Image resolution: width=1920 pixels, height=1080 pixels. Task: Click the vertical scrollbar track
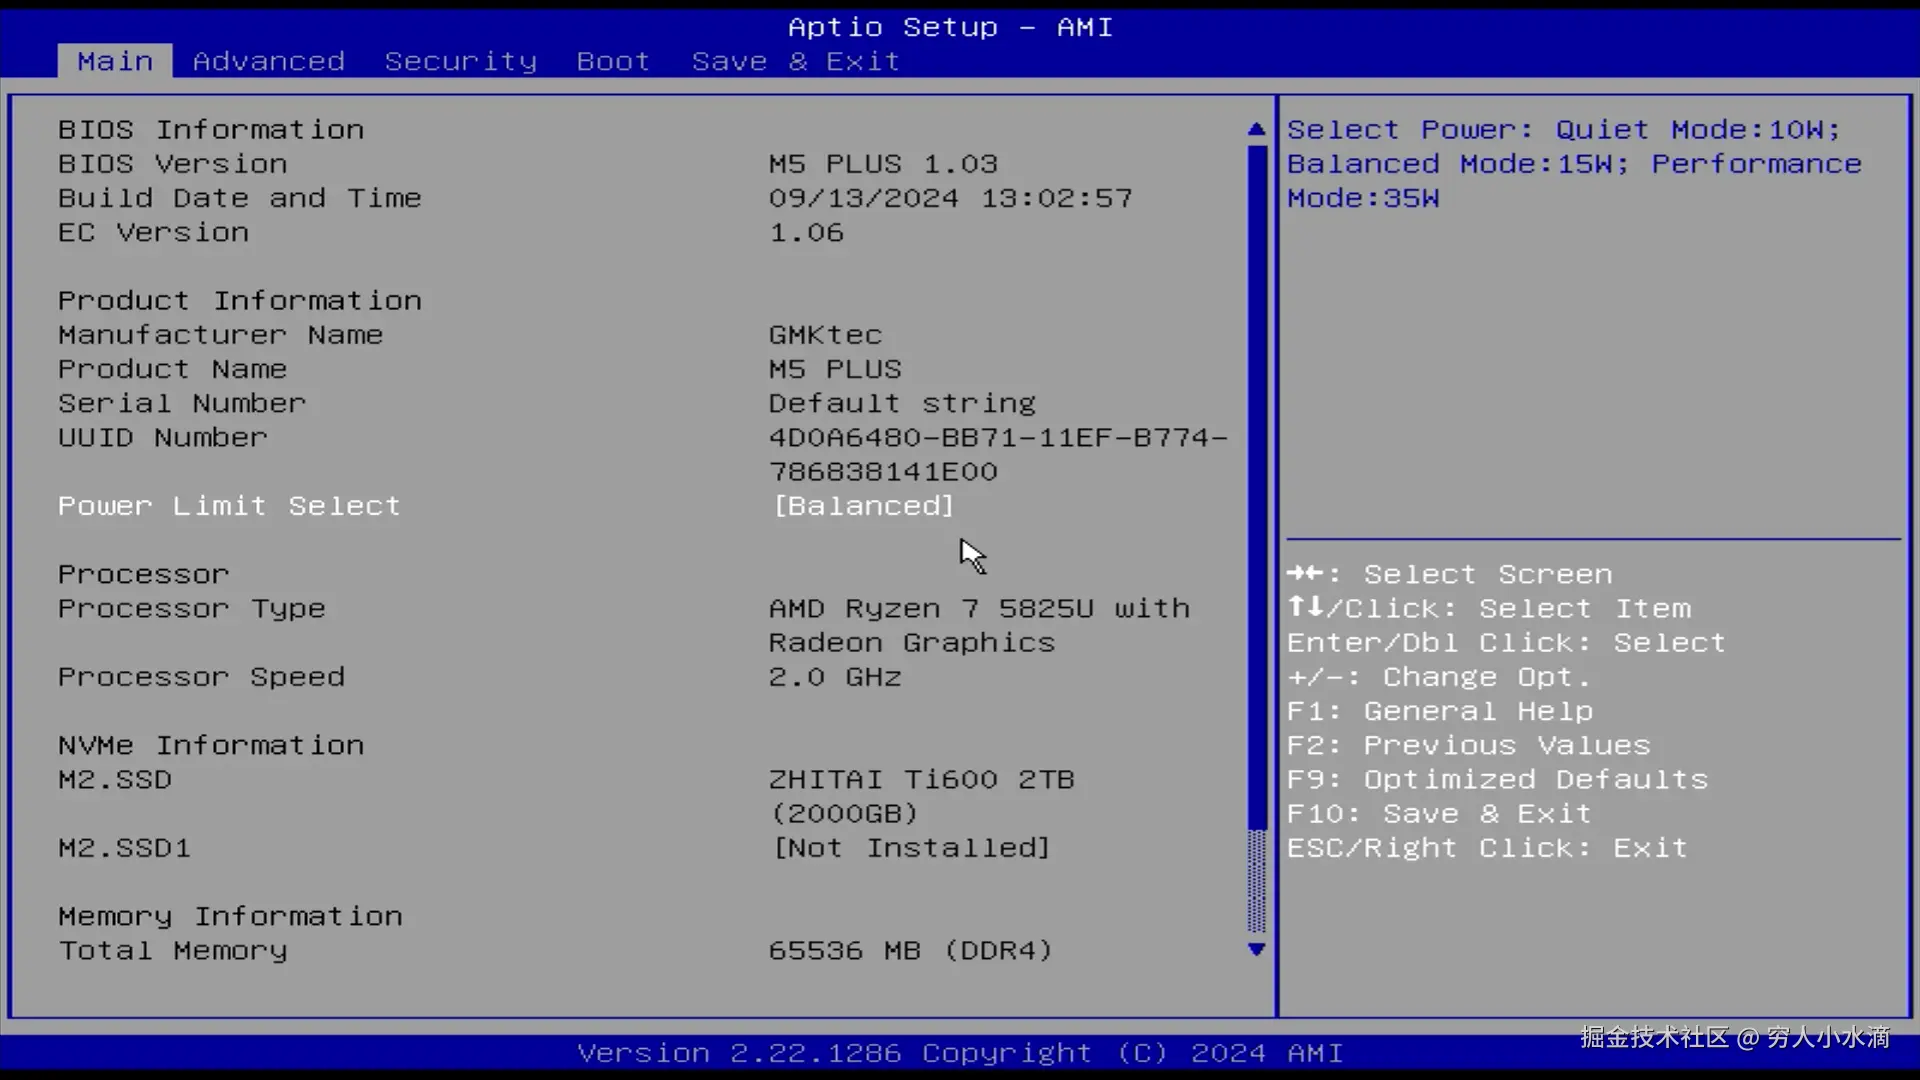click(x=1256, y=880)
